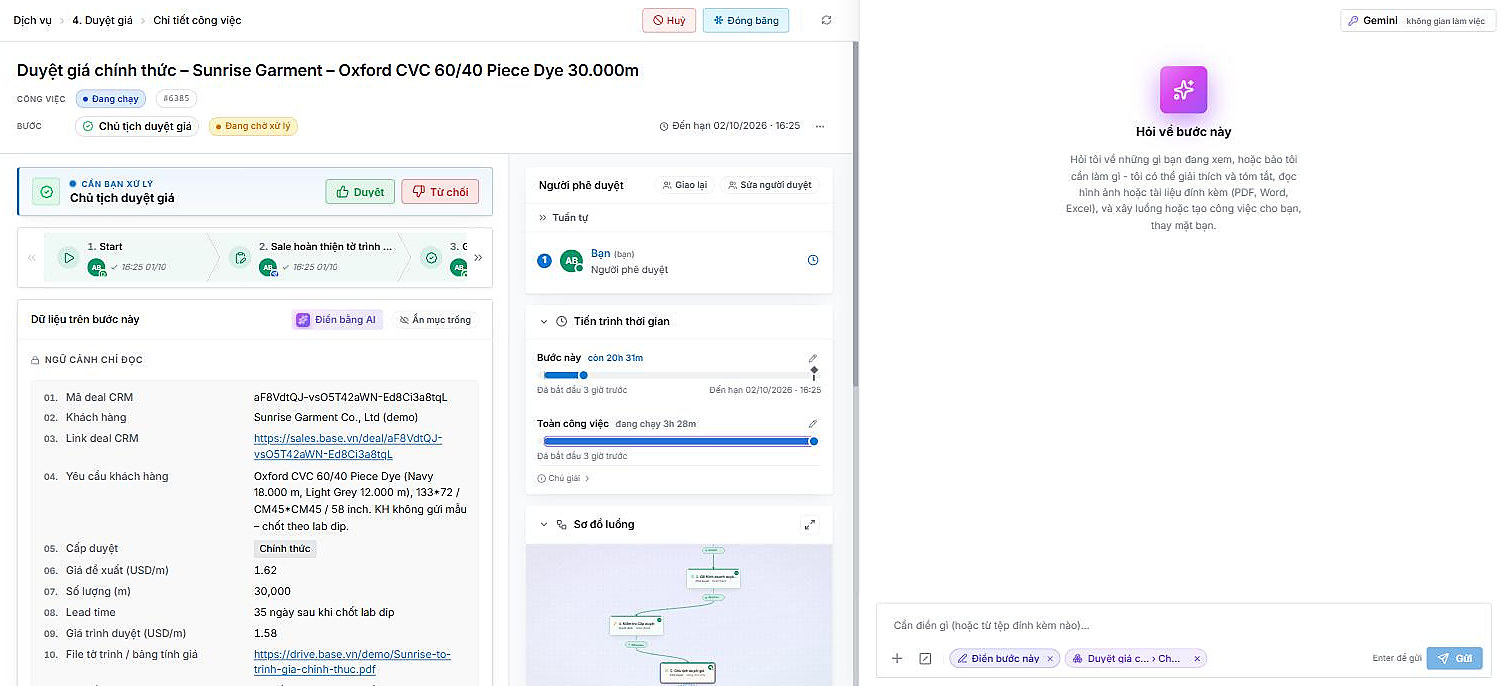Expand the flow diagram to fullscreen

(810, 524)
